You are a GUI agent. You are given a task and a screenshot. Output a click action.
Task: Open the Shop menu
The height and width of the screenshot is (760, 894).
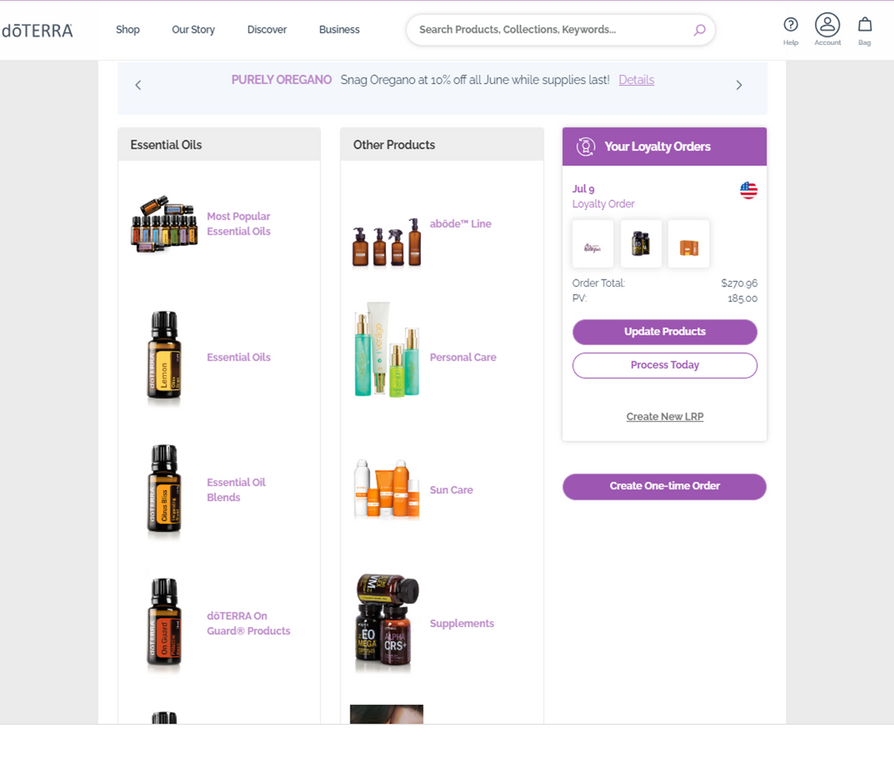click(x=128, y=30)
